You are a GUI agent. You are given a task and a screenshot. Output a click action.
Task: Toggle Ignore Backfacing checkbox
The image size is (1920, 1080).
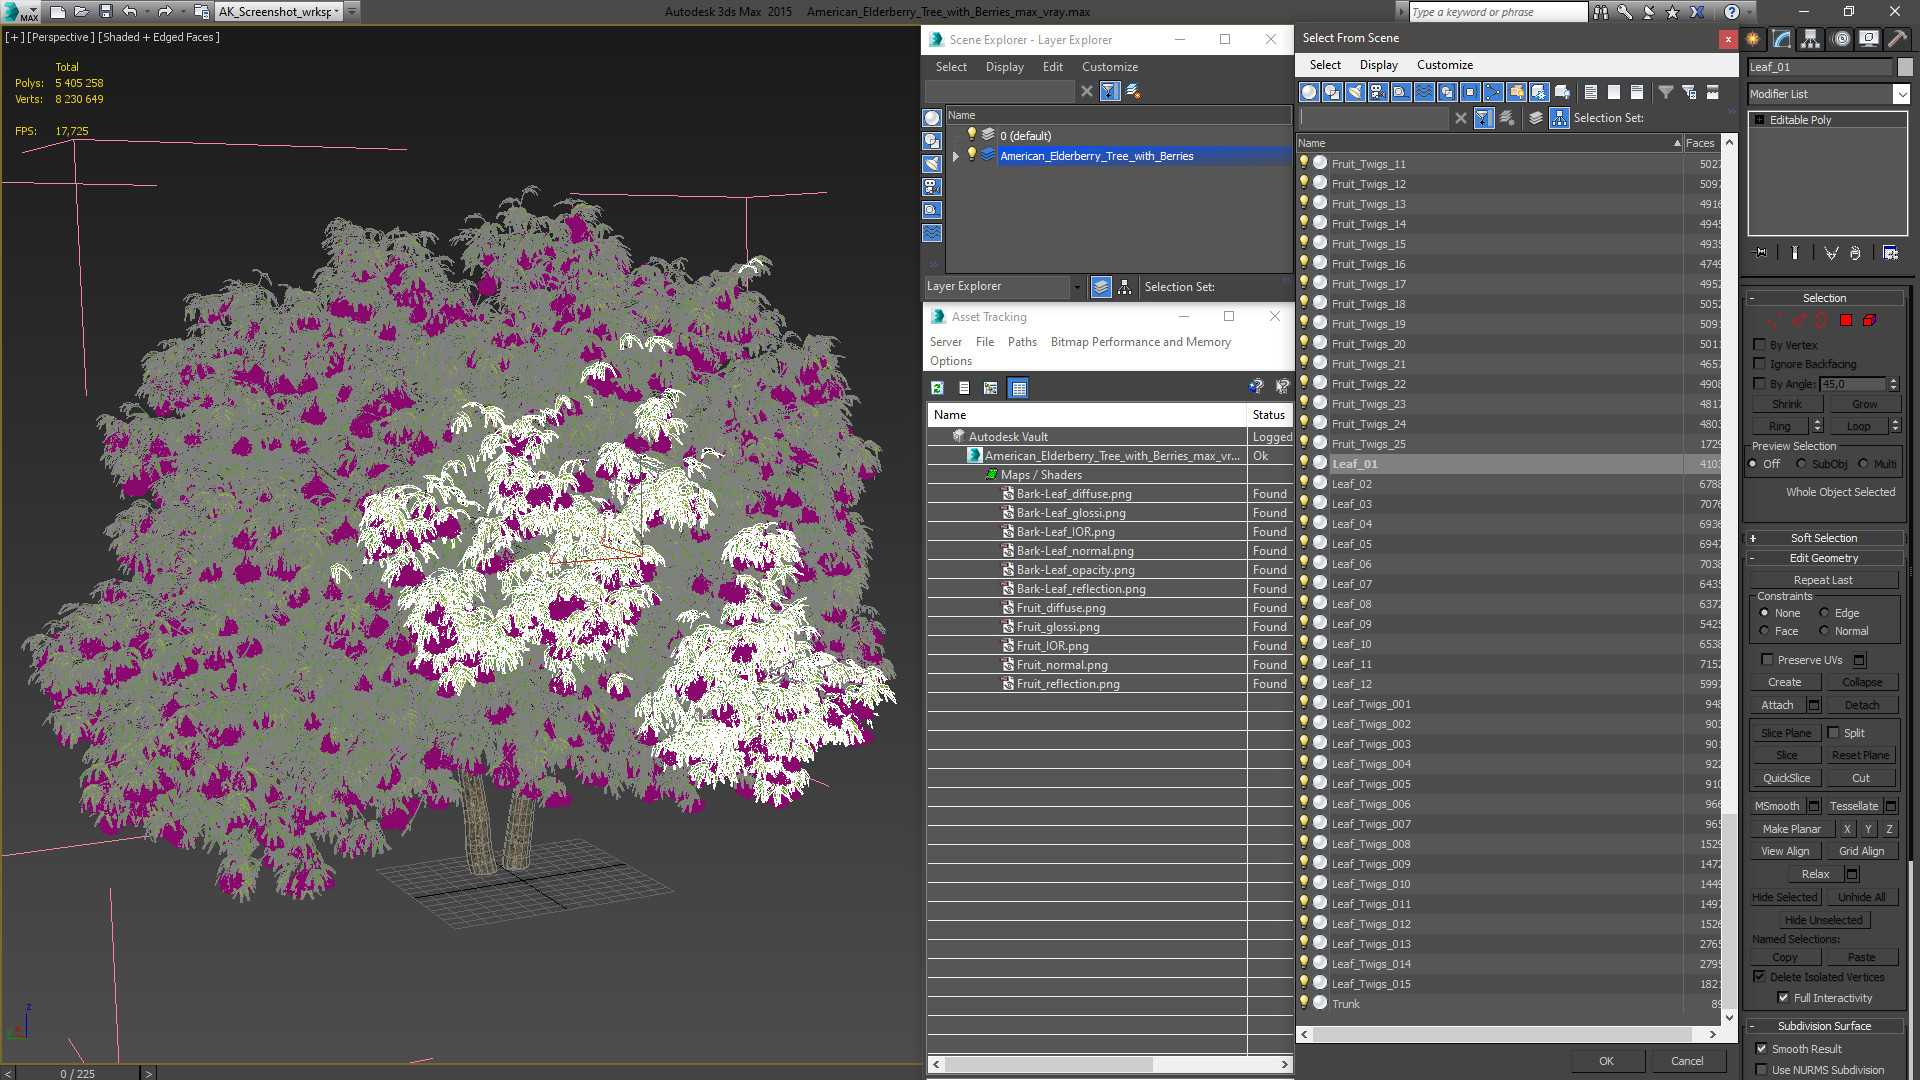[1760, 364]
